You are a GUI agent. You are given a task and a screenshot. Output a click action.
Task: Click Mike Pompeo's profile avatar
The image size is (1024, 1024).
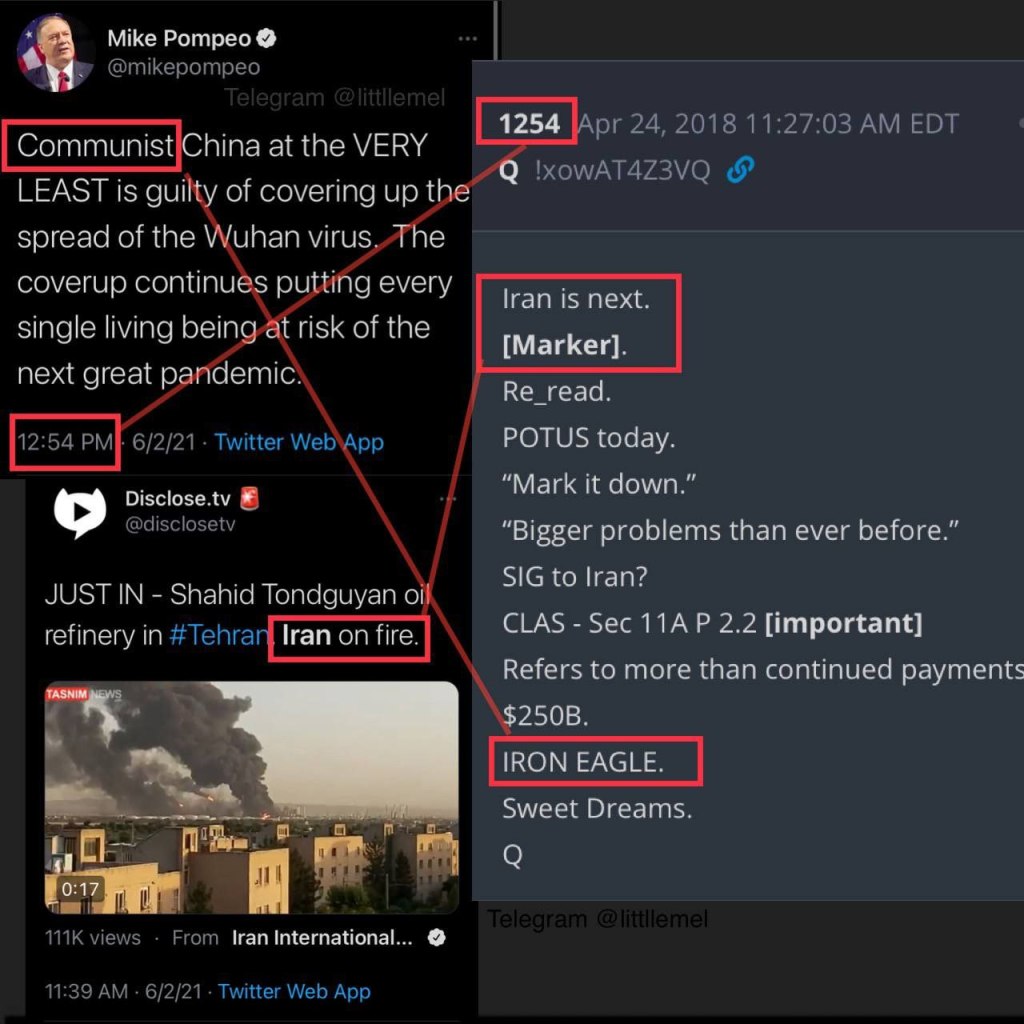57,53
